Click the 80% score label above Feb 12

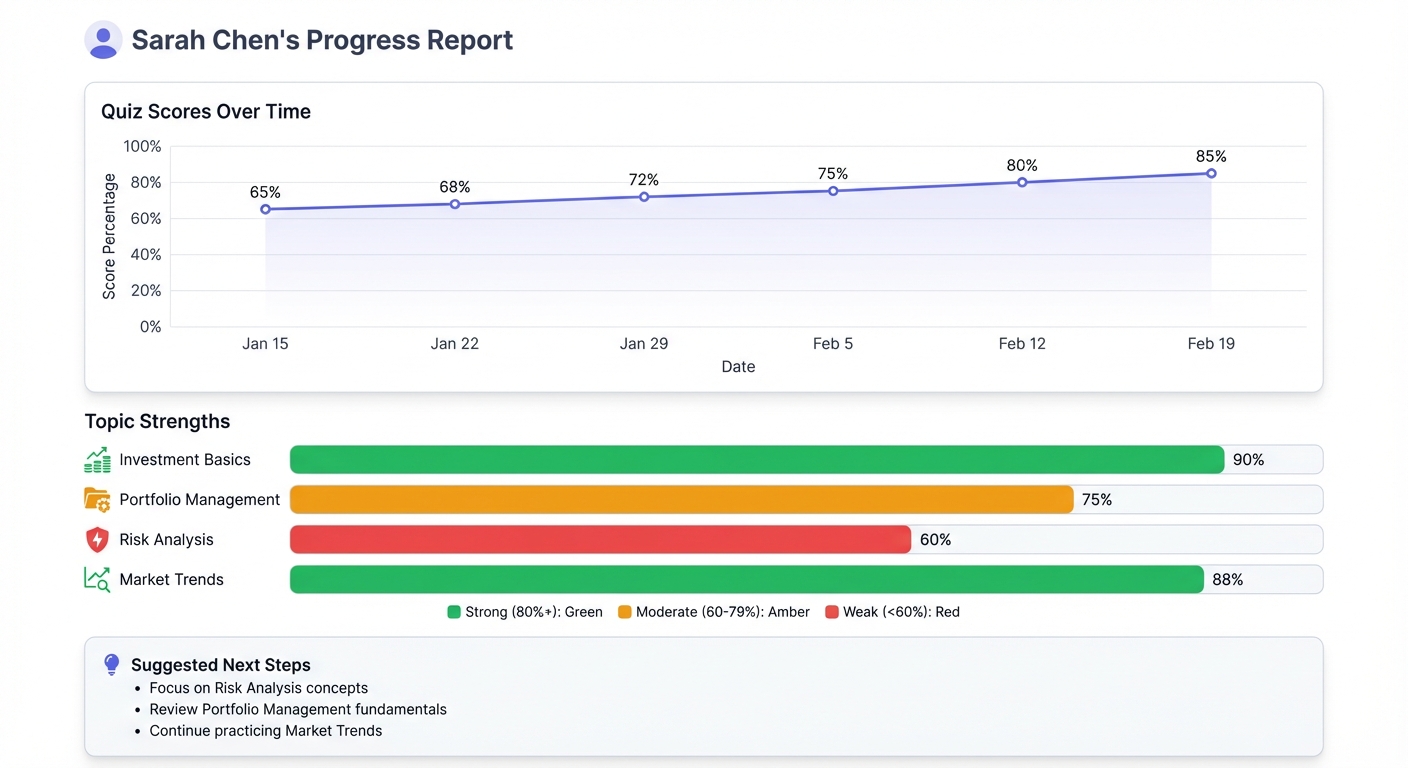coord(1022,165)
